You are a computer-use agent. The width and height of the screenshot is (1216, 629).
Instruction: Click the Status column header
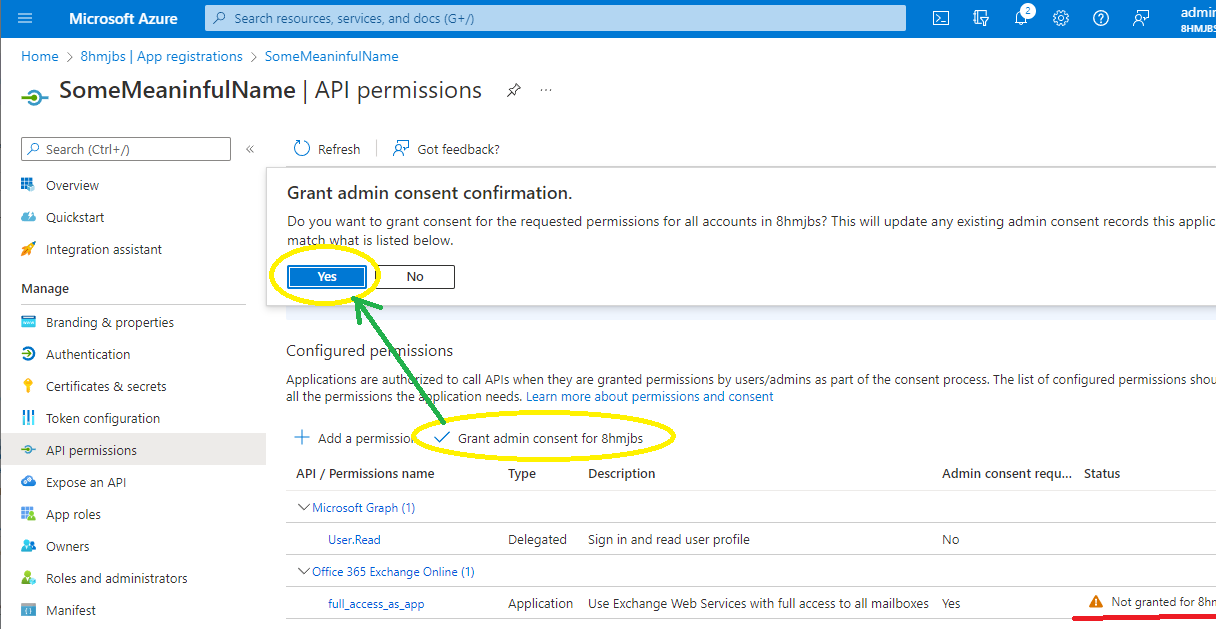point(1102,473)
